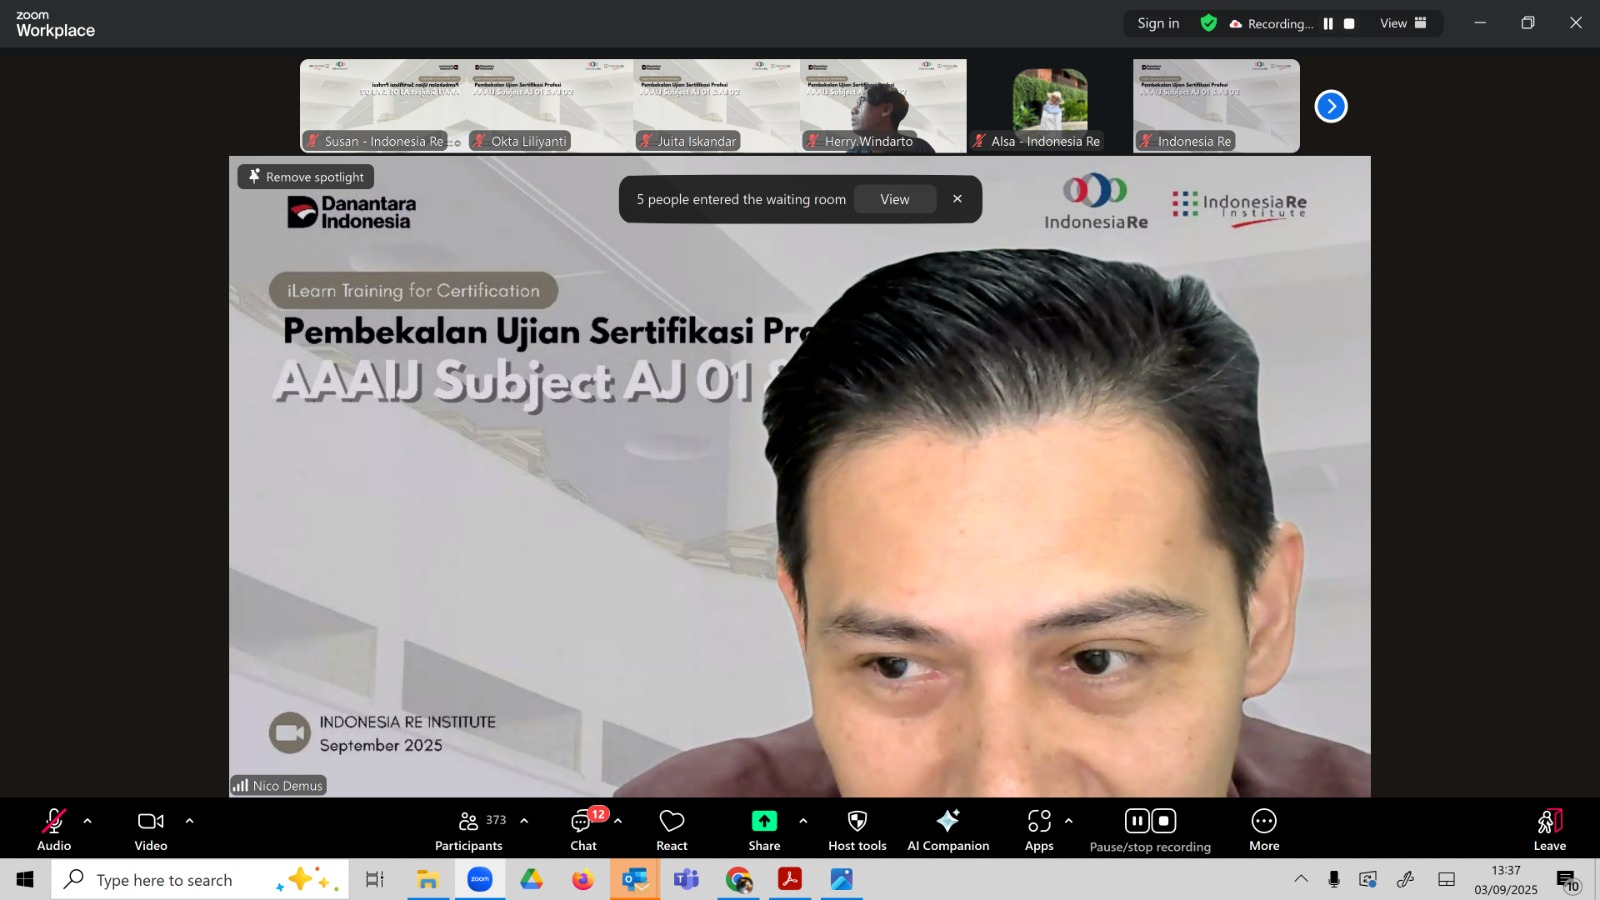Open the React emoji reactions

[671, 829]
